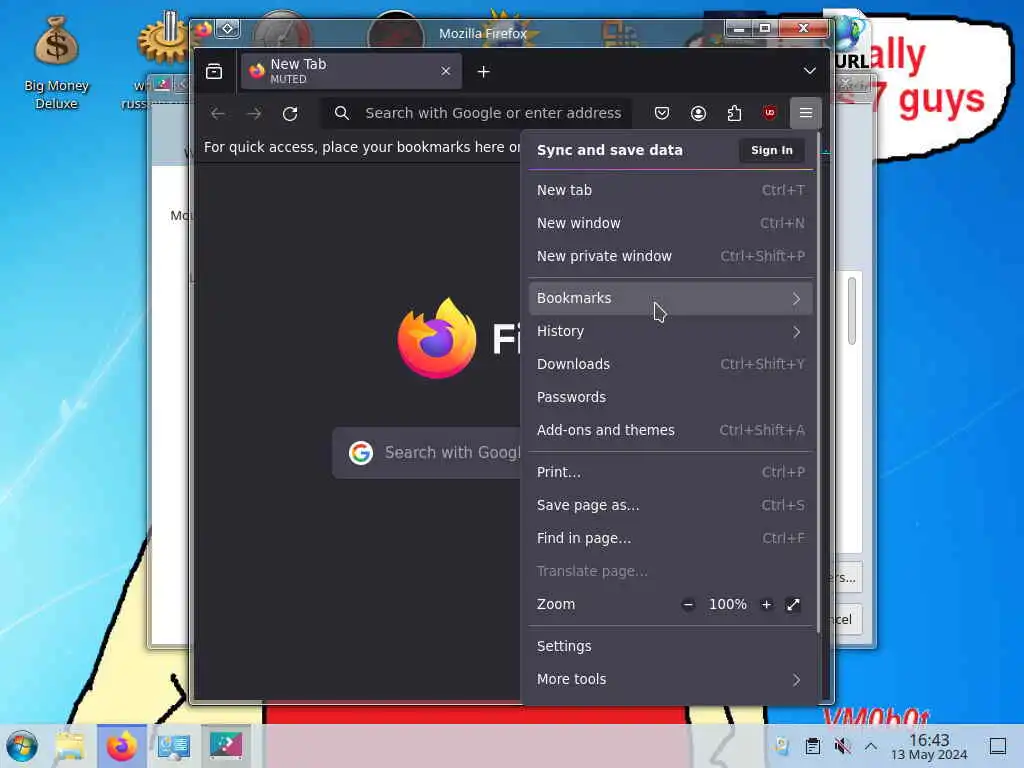Image resolution: width=1024 pixels, height=768 pixels.
Task: Reload the current page
Action: [x=290, y=114]
